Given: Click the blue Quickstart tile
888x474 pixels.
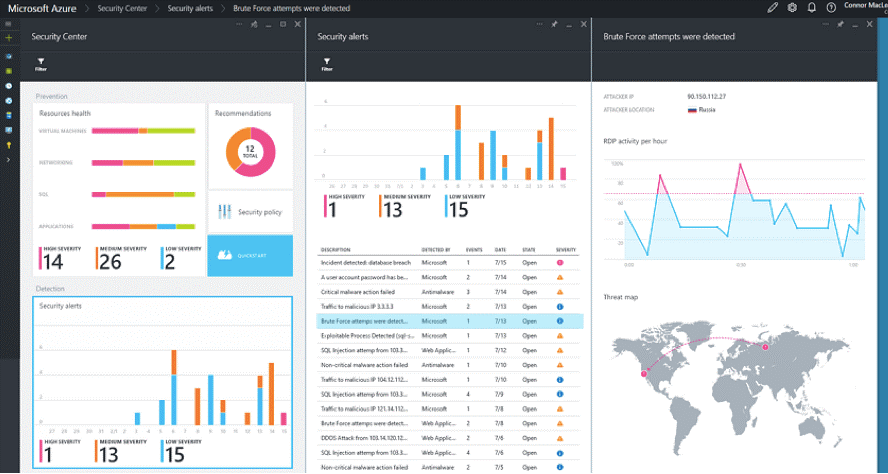Looking at the screenshot, I should pos(250,255).
